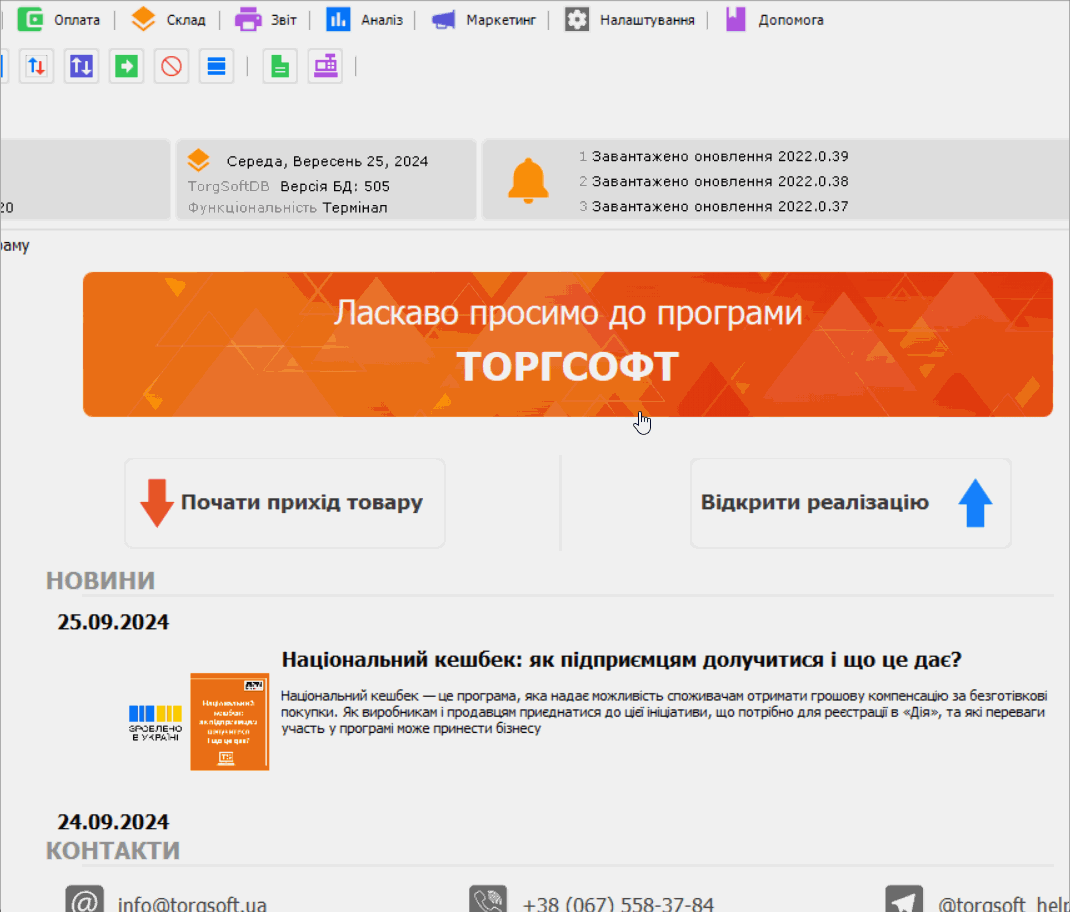Click the @ email icon in contacts
Screen dimensions: 1070x912
[x=85, y=898]
